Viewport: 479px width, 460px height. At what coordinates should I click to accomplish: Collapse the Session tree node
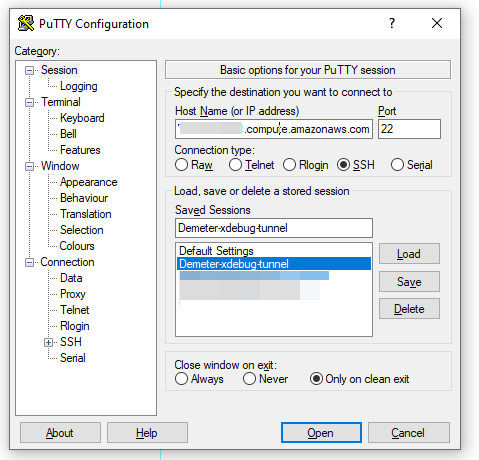point(29,70)
